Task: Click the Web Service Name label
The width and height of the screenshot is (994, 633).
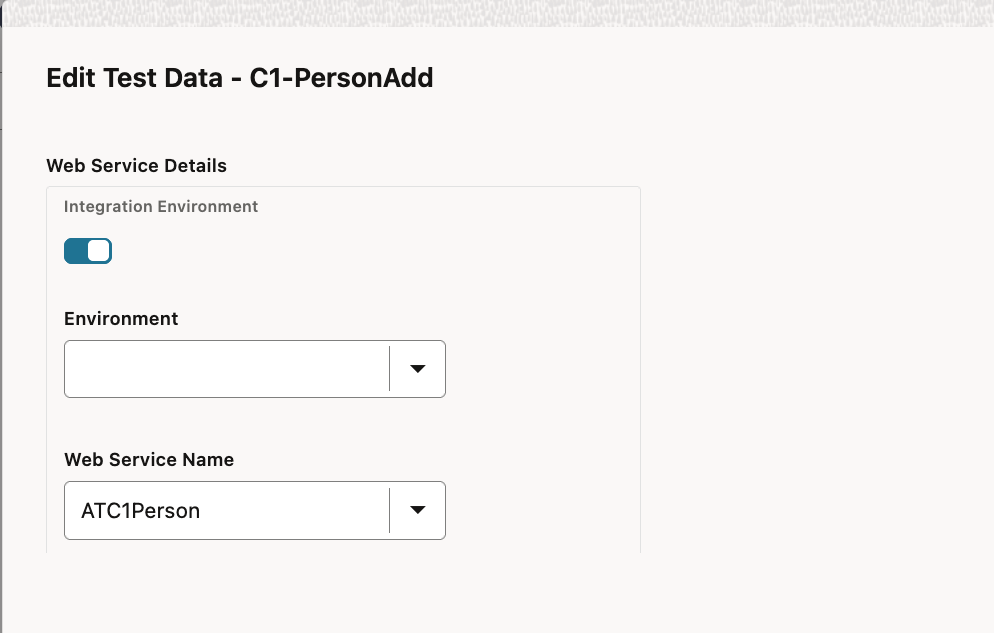Action: tap(148, 459)
